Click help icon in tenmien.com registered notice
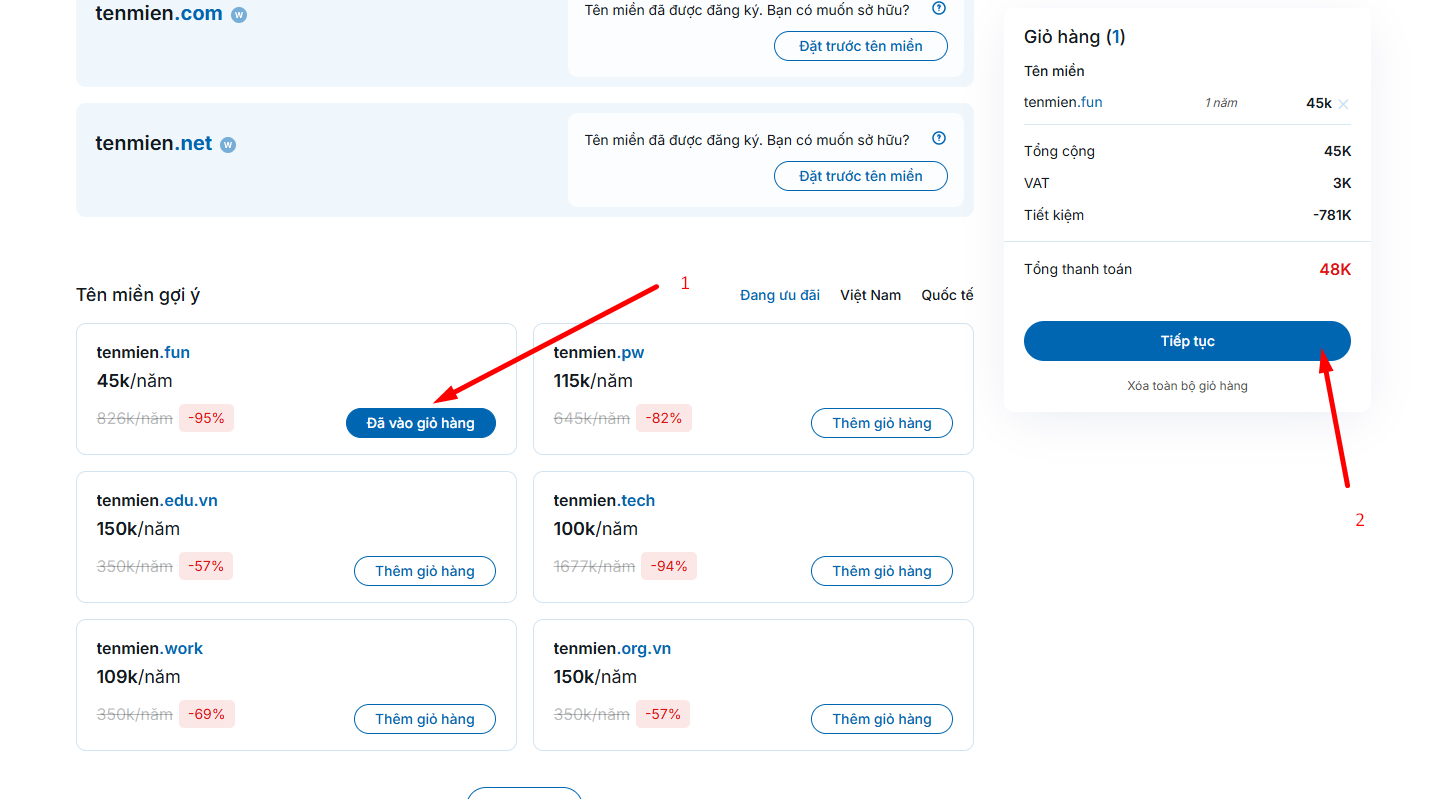 tap(939, 9)
